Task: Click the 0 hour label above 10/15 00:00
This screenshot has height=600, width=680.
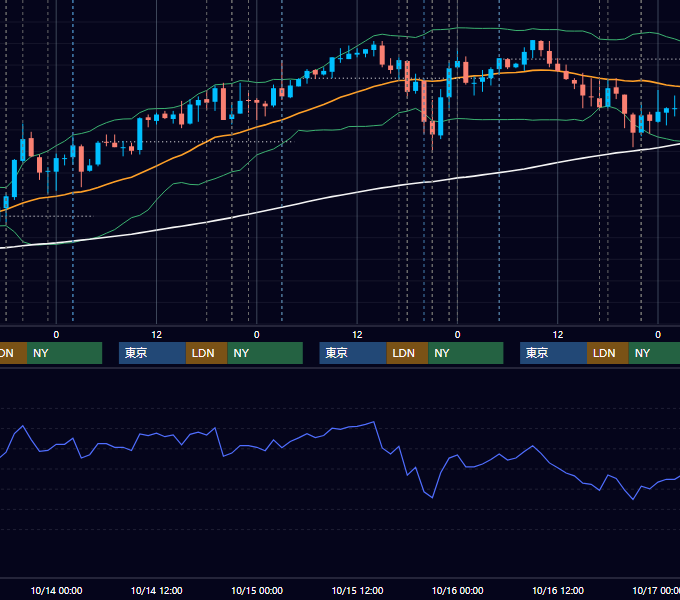Action: point(257,335)
